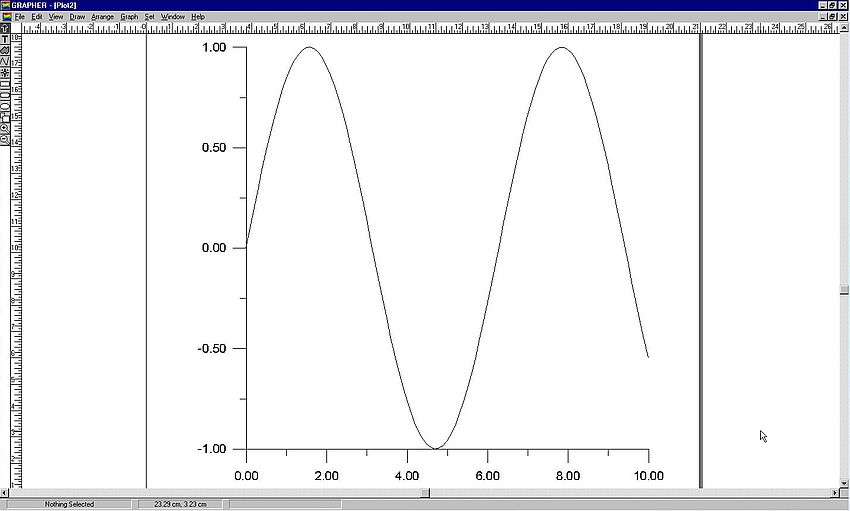Click the '0.00' Y axis label

tap(214, 248)
